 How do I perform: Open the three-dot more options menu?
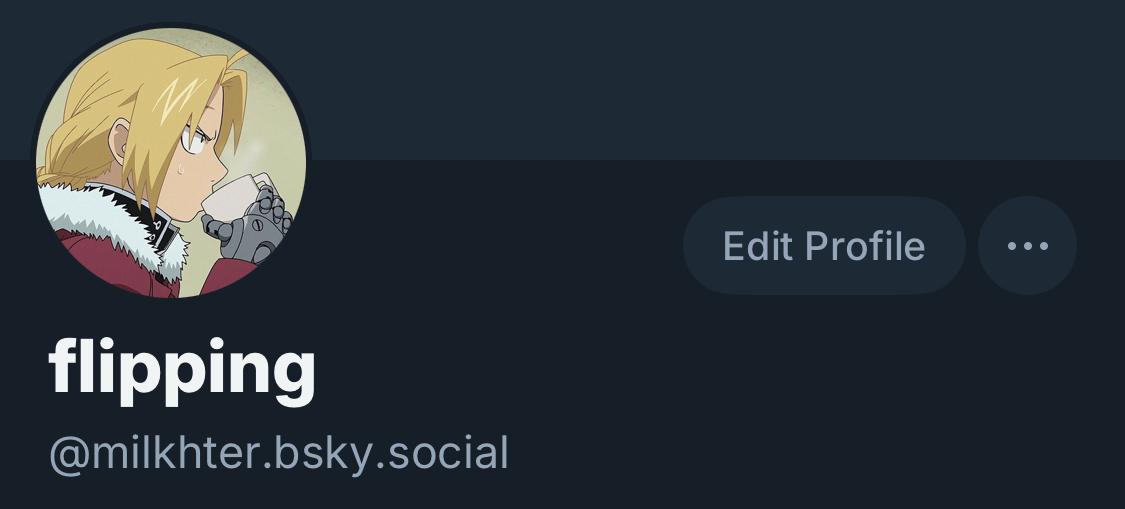tap(1027, 246)
